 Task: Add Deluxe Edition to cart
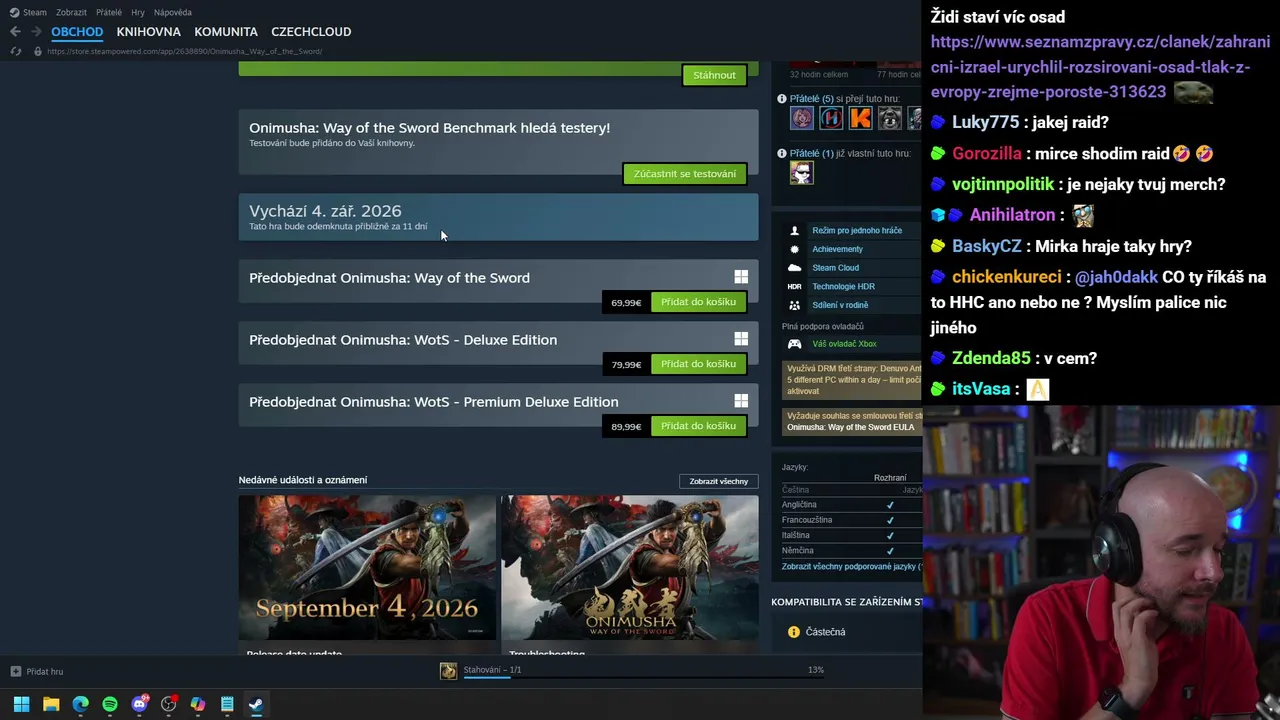698,364
